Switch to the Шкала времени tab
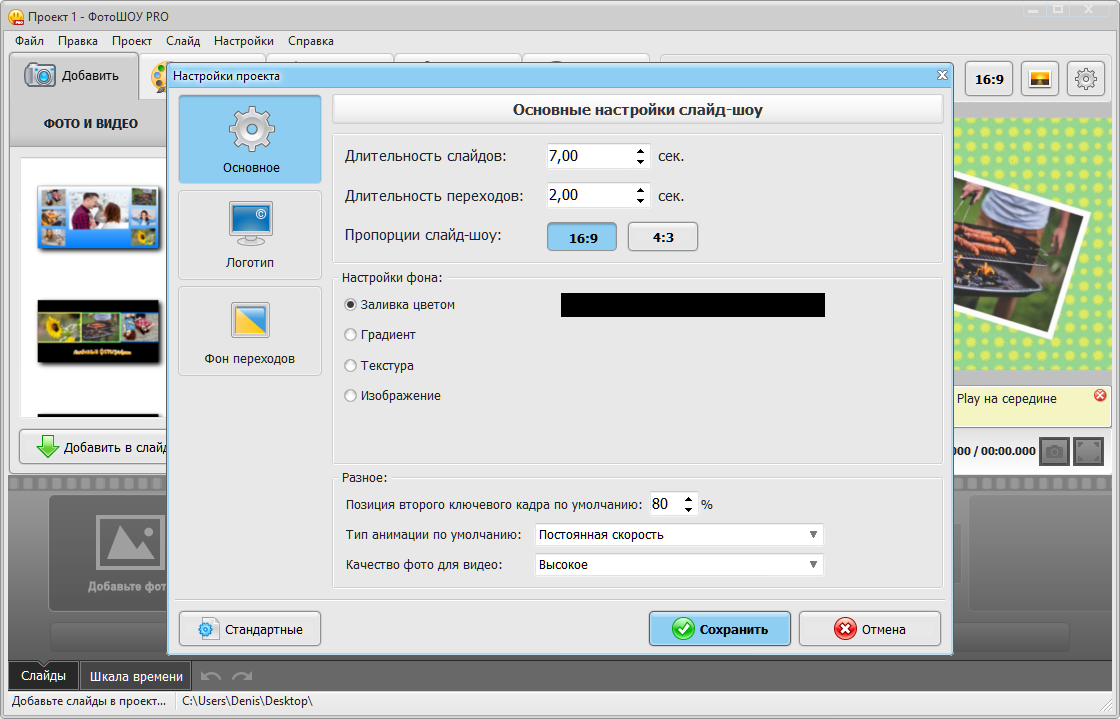 pos(136,676)
